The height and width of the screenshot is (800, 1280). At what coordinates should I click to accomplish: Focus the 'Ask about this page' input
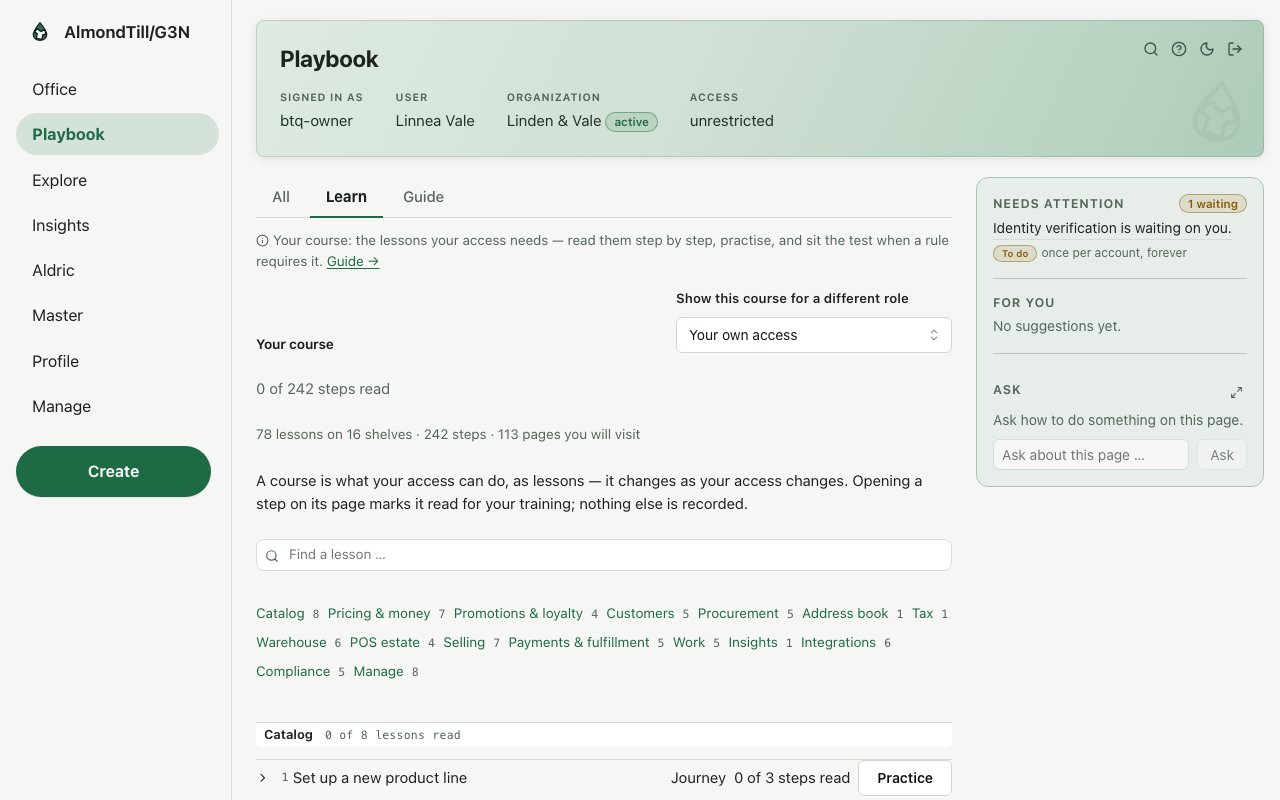1091,455
